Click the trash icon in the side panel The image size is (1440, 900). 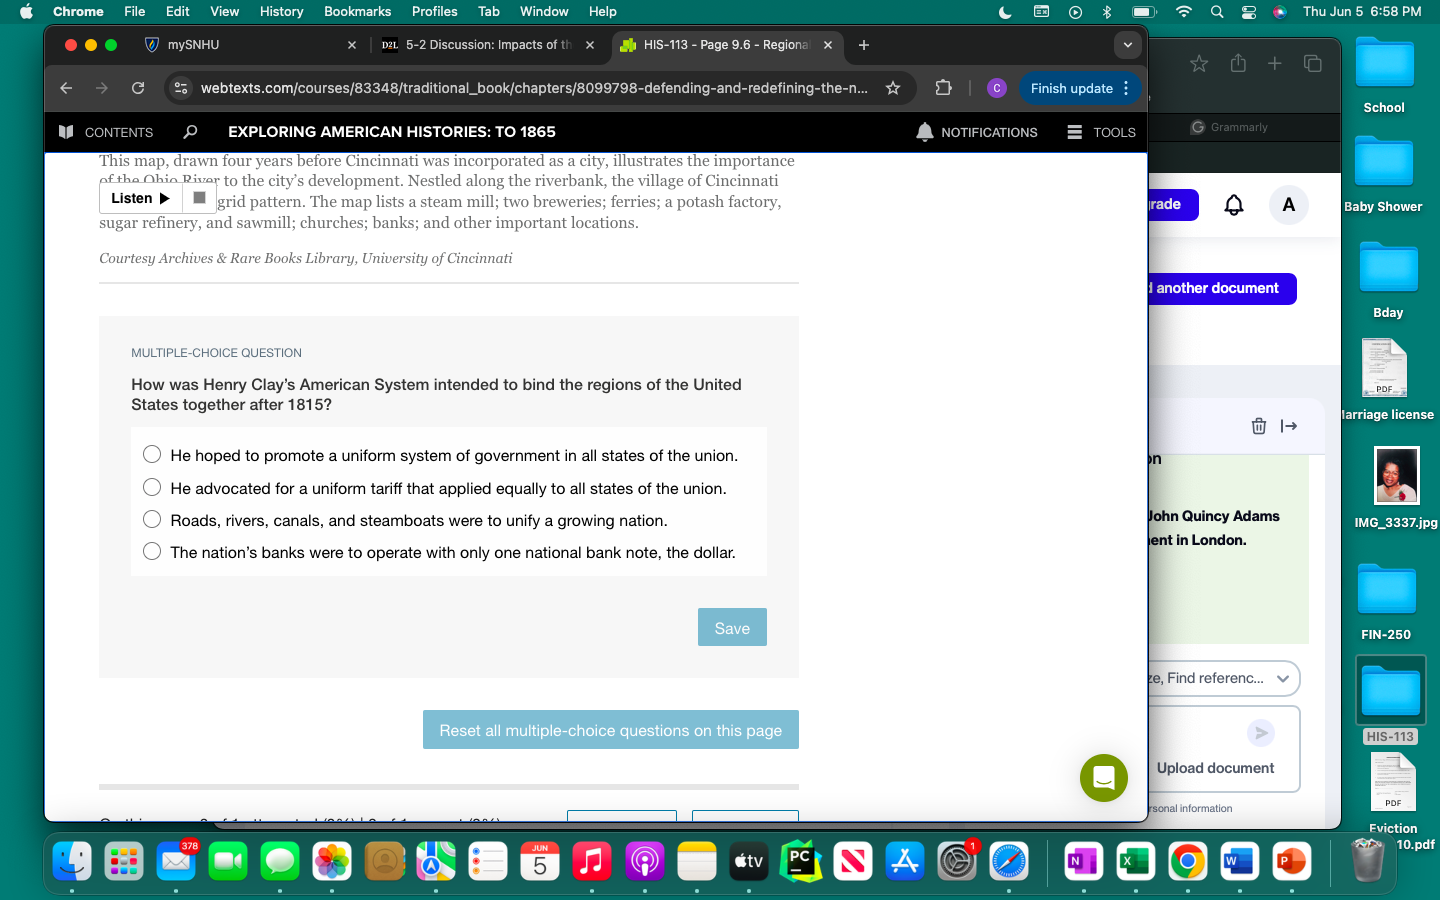[1258, 426]
